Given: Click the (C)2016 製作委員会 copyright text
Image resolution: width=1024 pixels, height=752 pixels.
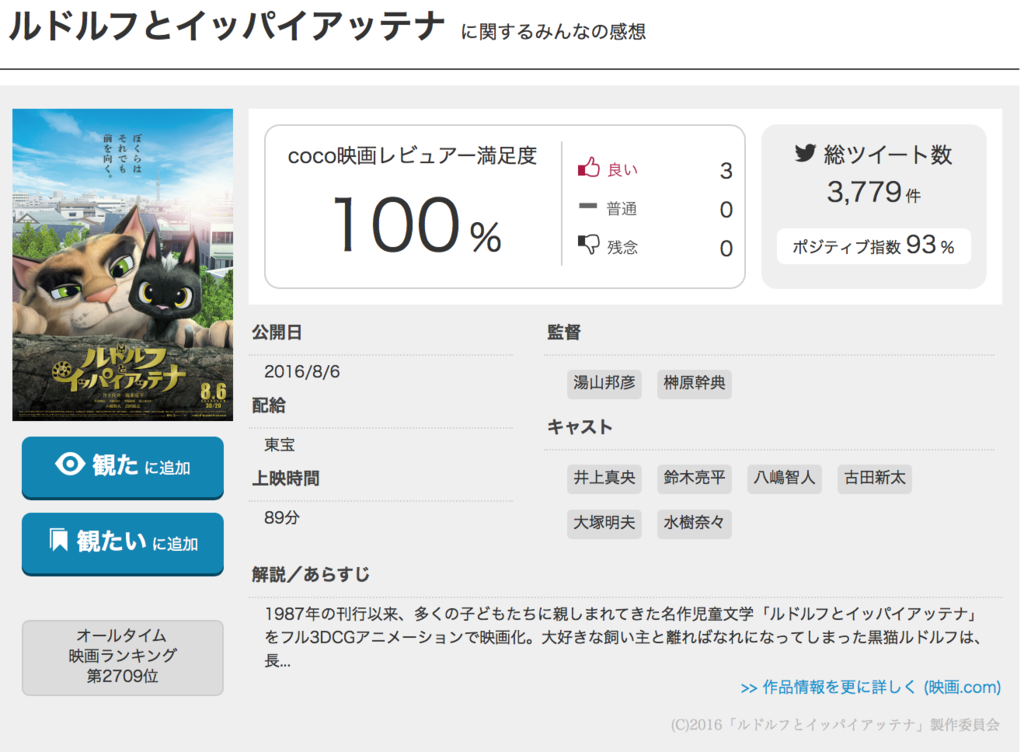Looking at the screenshot, I should (835, 725).
